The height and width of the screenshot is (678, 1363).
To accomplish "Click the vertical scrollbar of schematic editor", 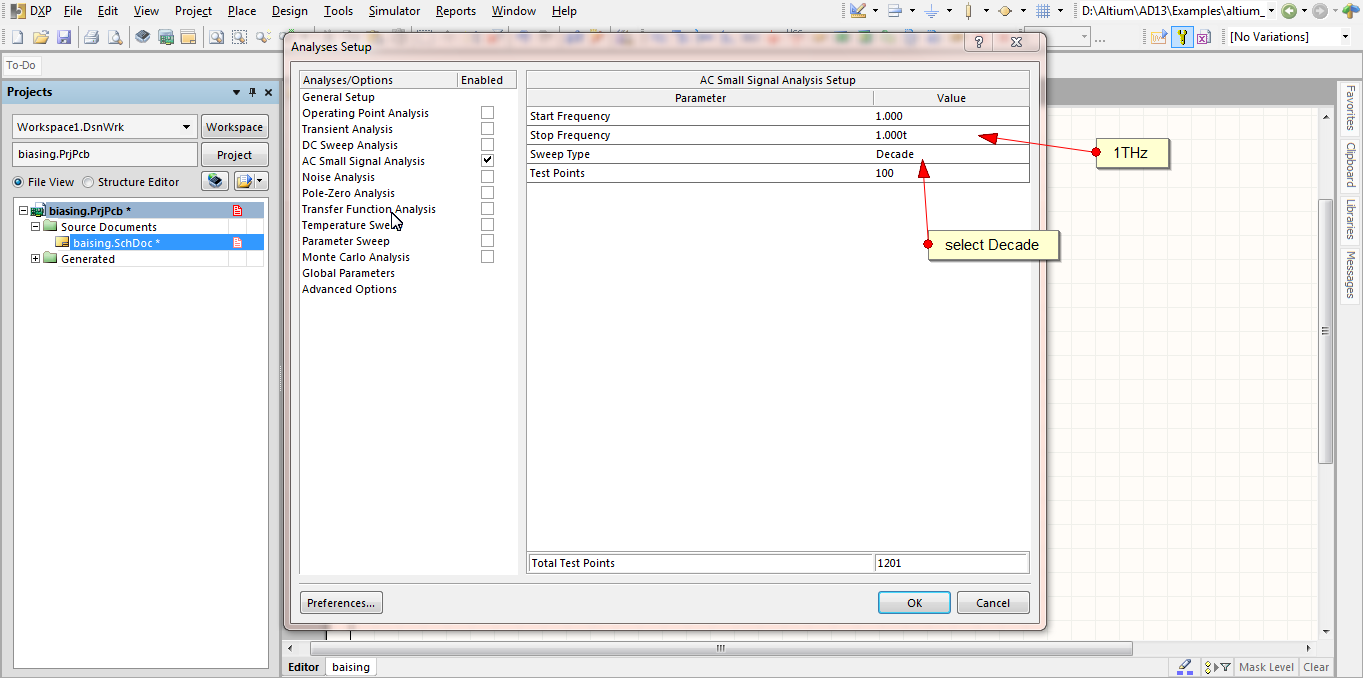I will [x=1326, y=330].
